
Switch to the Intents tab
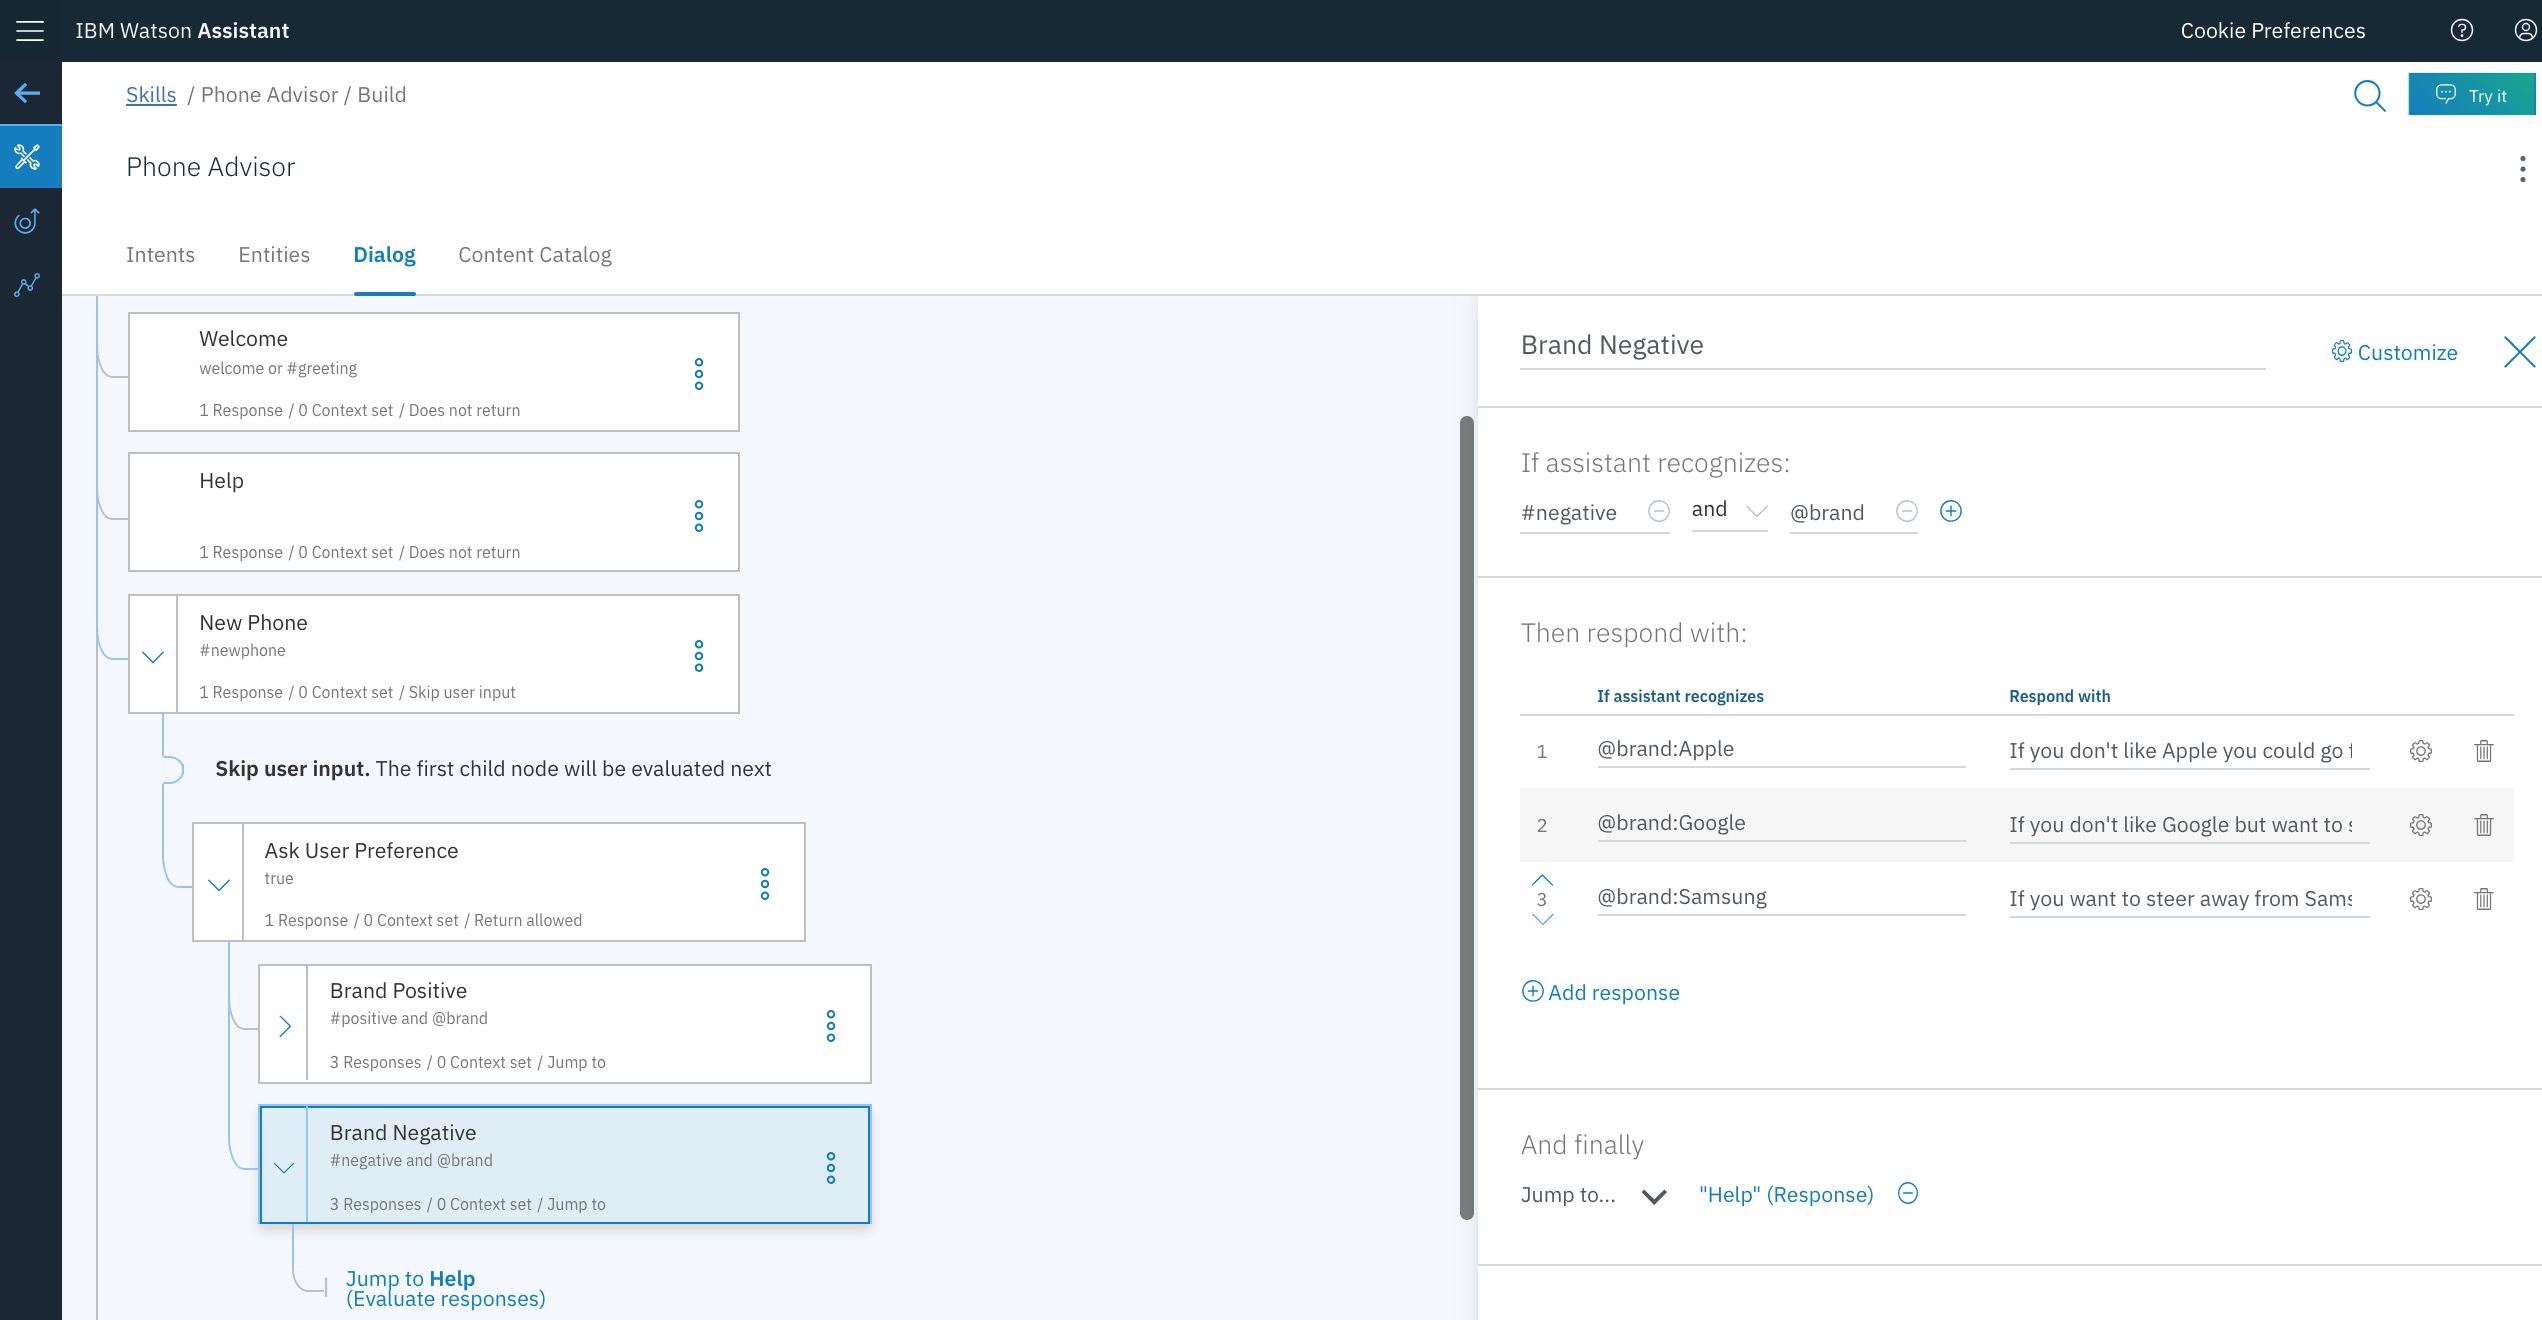pyautogui.click(x=160, y=255)
